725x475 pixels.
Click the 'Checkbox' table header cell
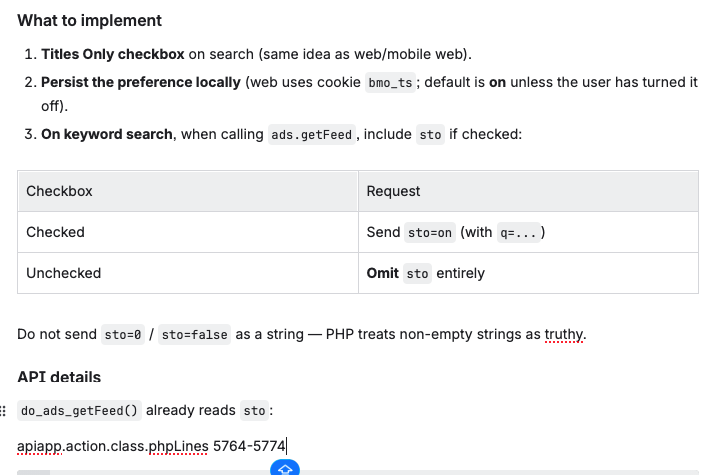tap(188, 191)
